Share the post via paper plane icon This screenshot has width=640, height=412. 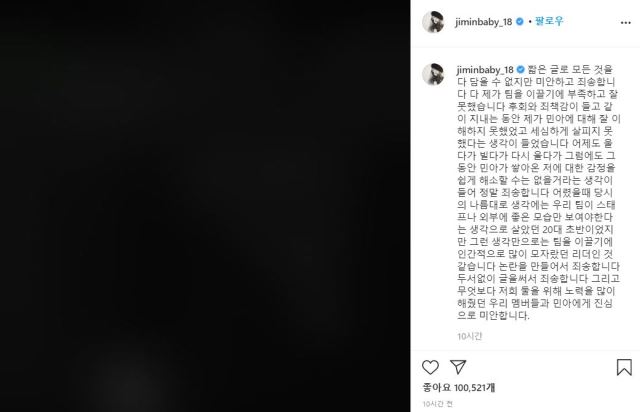pyautogui.click(x=458, y=367)
